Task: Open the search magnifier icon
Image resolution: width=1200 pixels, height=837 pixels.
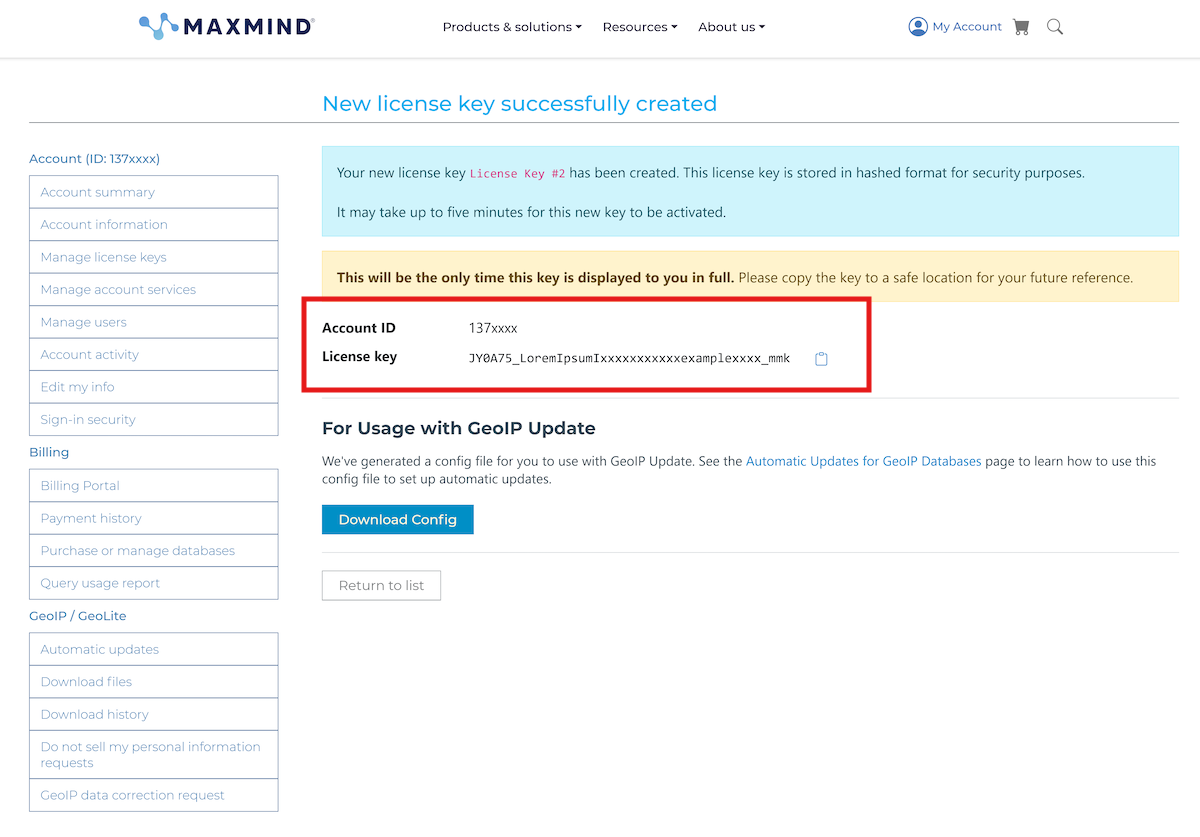Action: point(1055,27)
